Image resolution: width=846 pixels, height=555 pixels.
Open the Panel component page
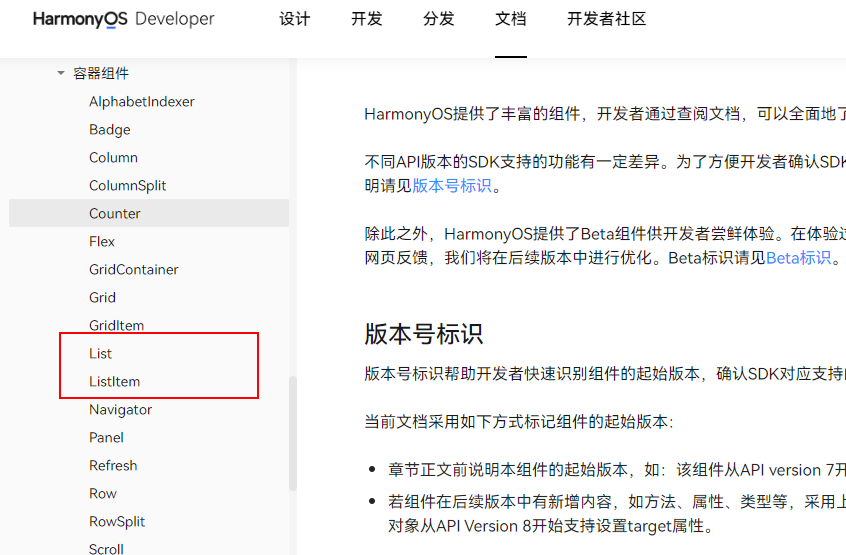coord(106,437)
